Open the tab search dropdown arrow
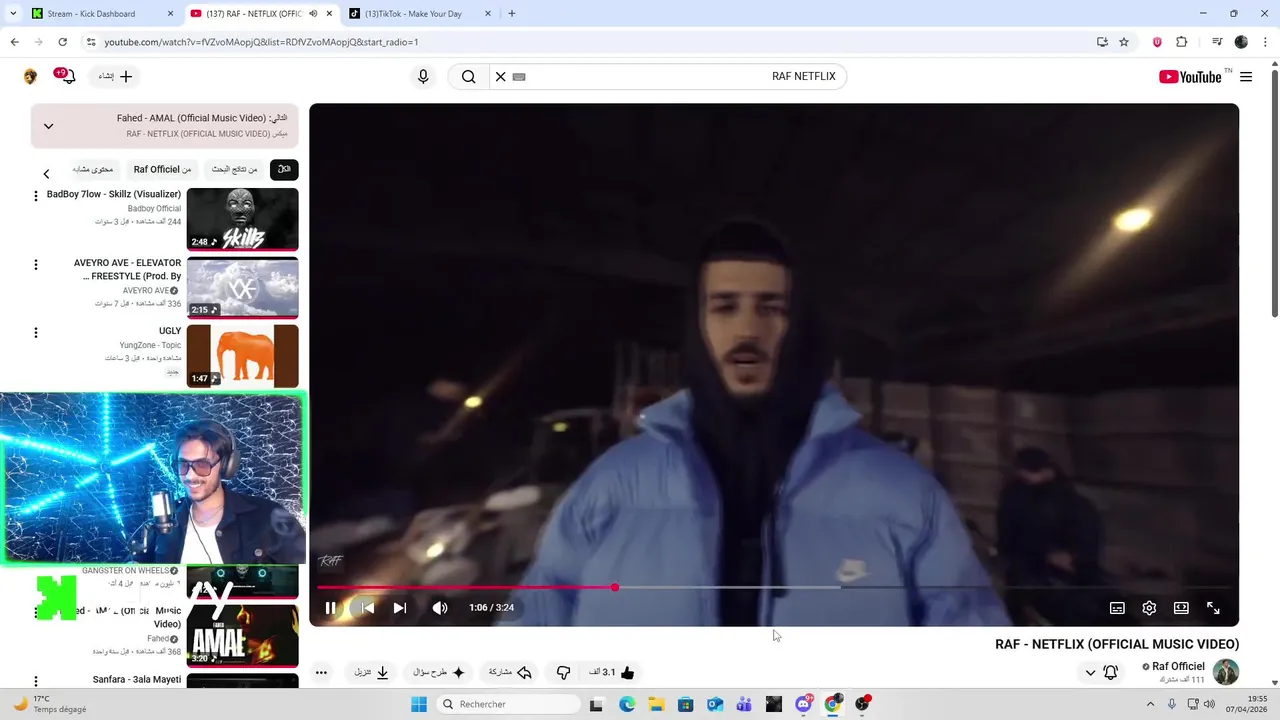The height and width of the screenshot is (720, 1280). click(13, 14)
